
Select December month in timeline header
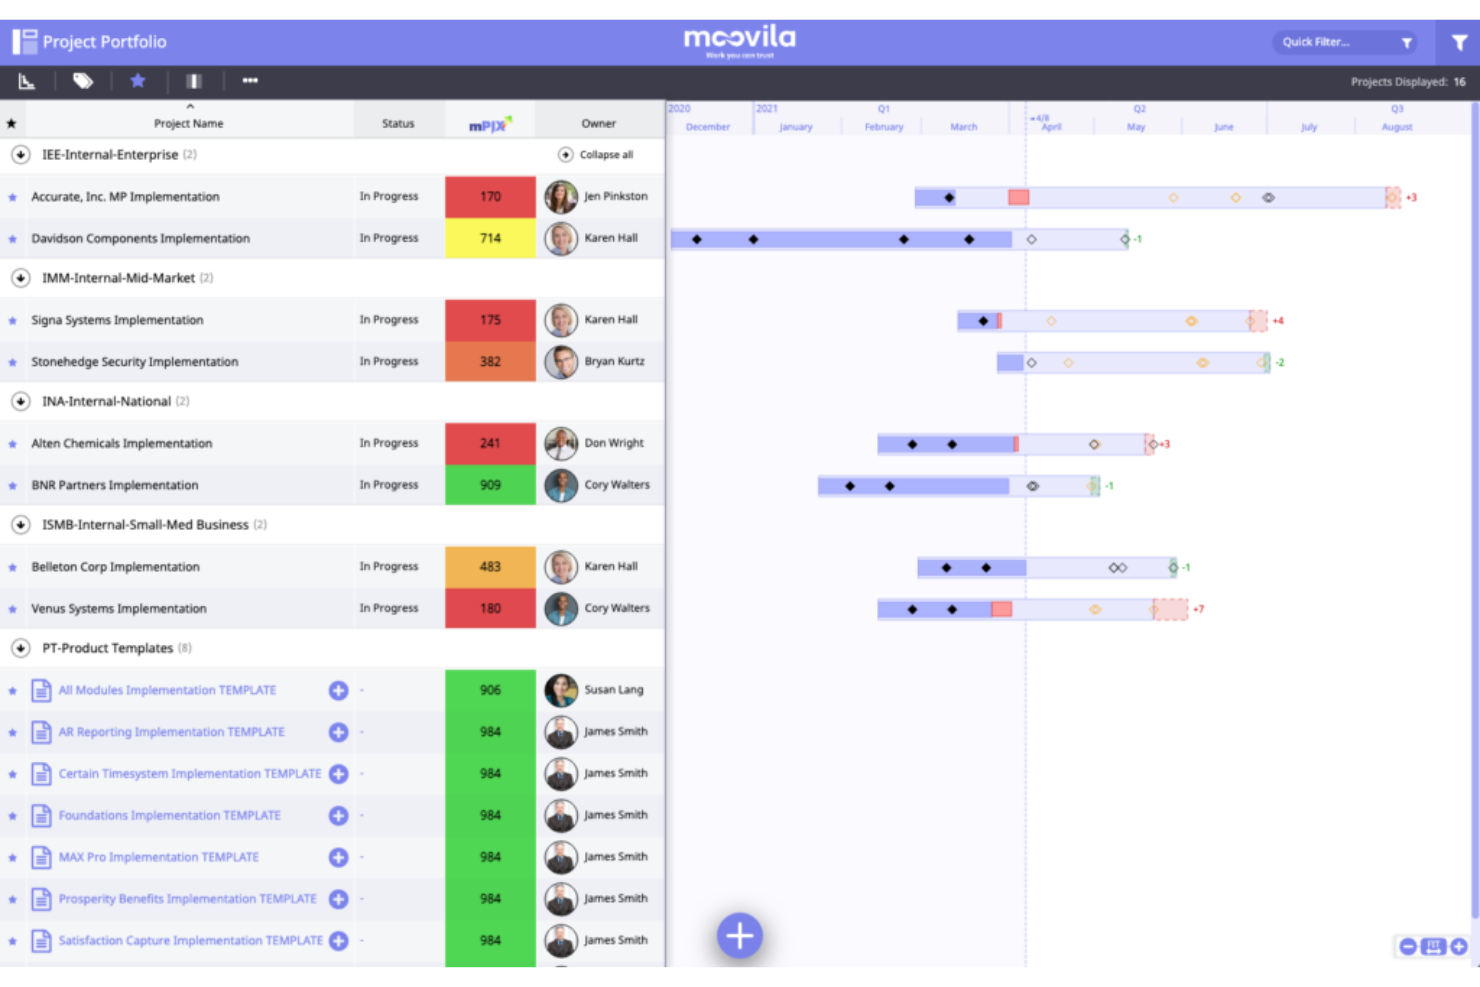click(708, 127)
